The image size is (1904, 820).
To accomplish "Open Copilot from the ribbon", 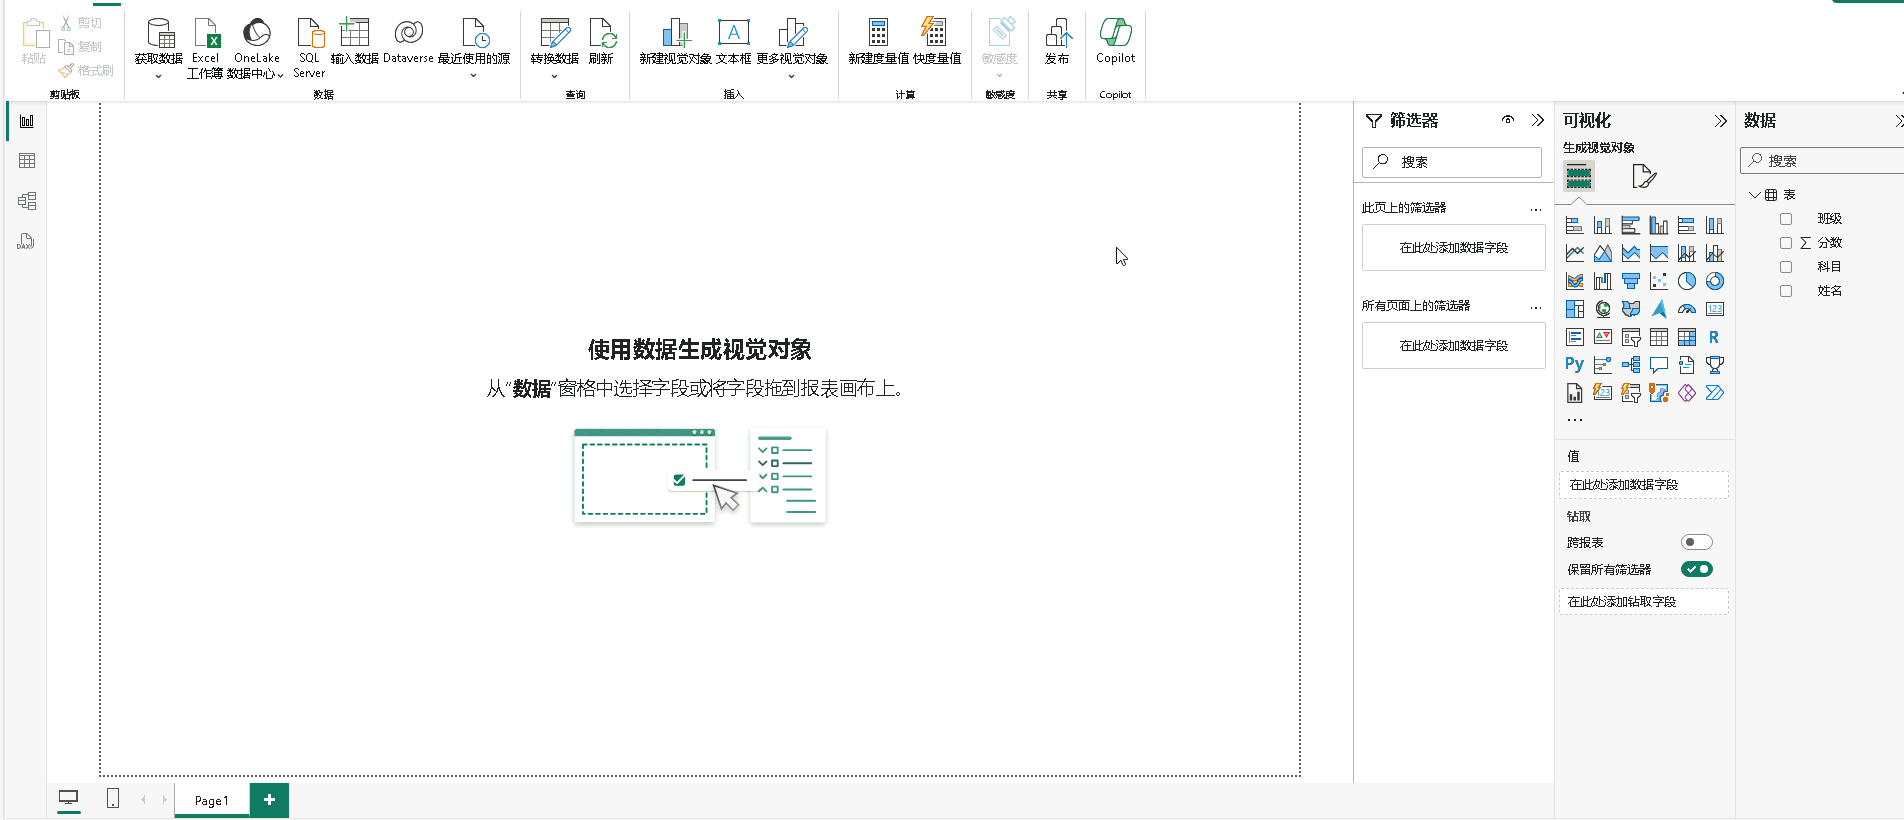I will click(1115, 40).
